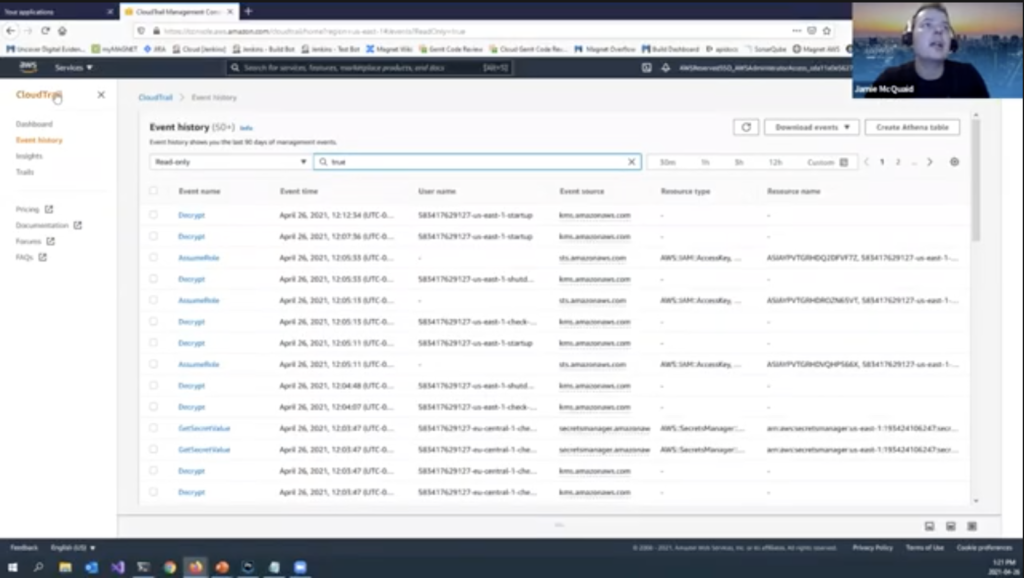Open the event table preferences gear
The width and height of the screenshot is (1024, 578).
[954, 162]
